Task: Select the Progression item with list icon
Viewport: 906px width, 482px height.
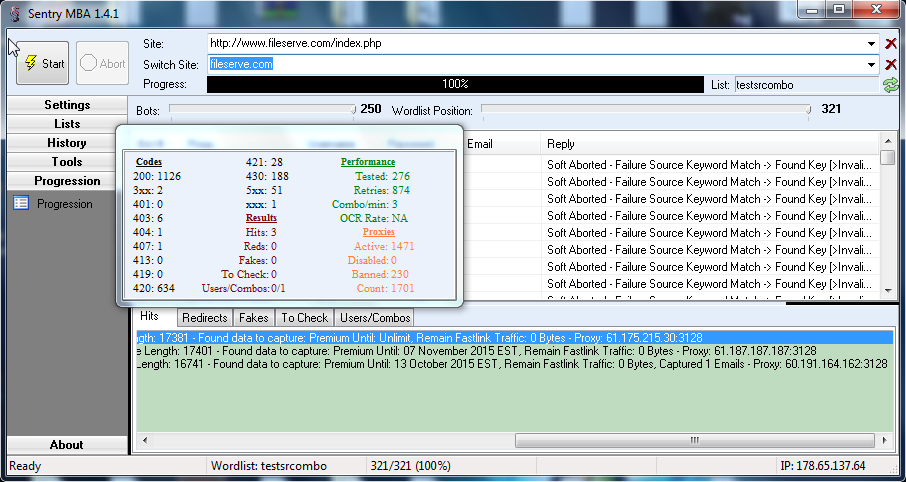Action: (53, 203)
